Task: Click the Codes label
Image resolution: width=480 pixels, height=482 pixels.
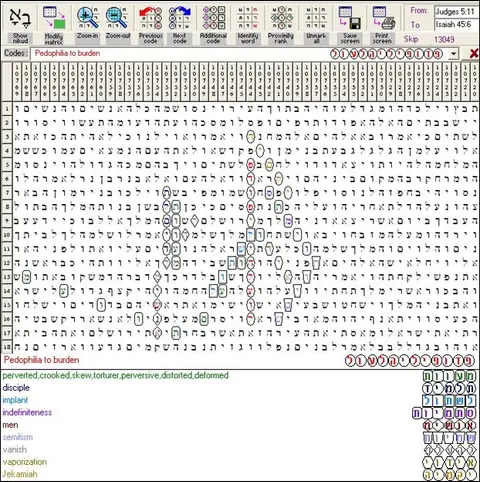Action: tap(15, 53)
